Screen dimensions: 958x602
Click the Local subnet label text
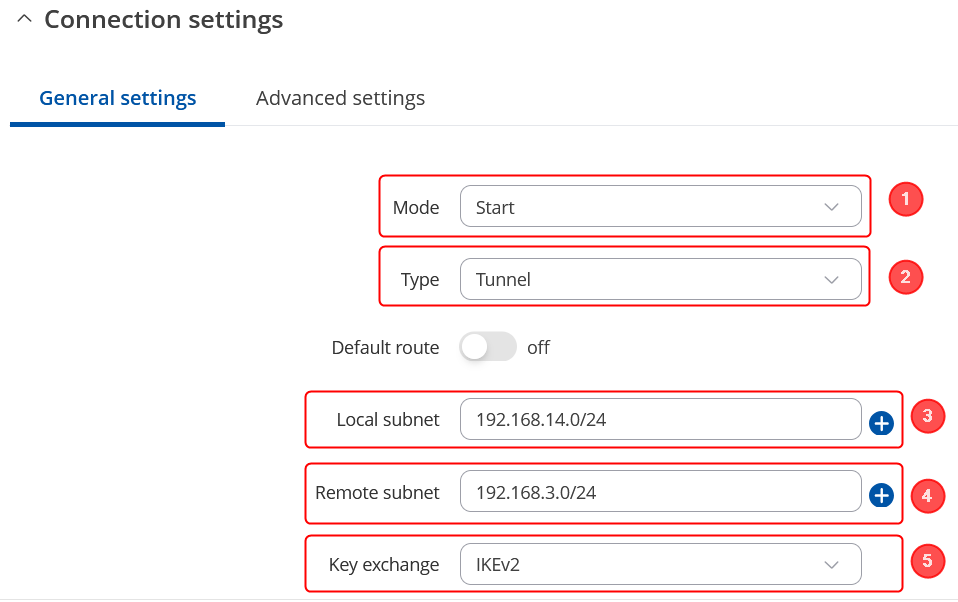click(x=387, y=419)
